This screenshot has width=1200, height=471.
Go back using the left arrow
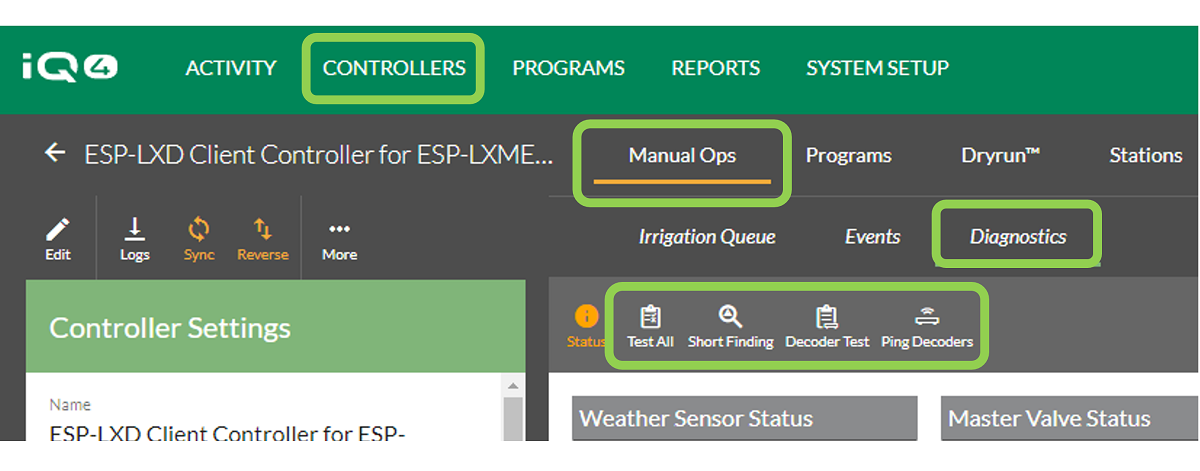(55, 153)
